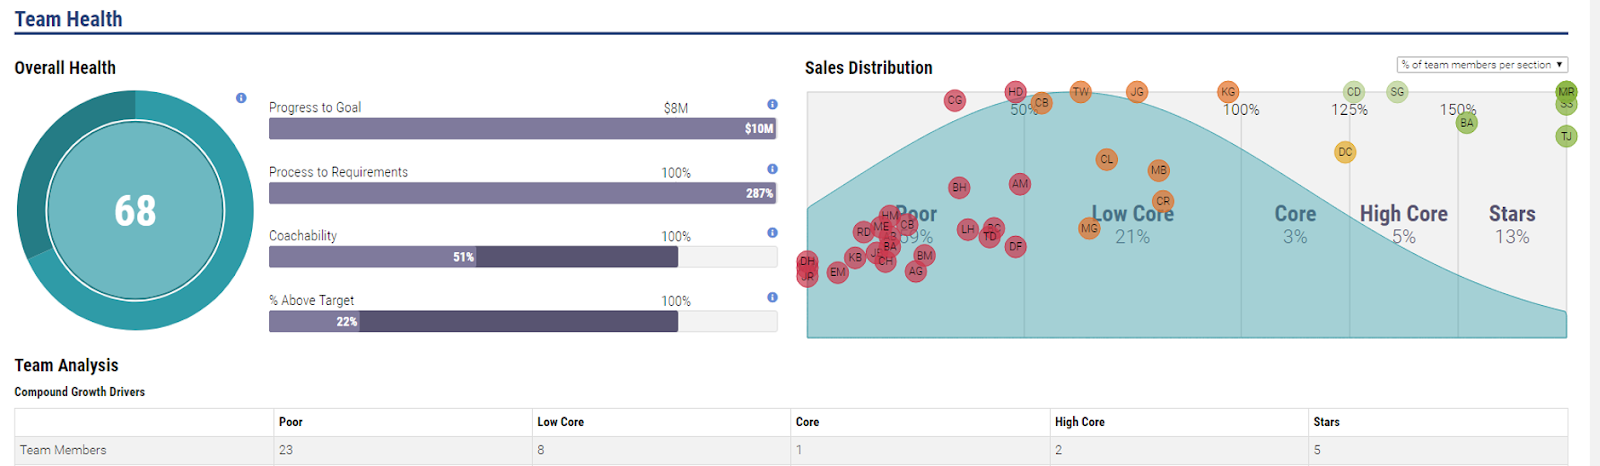
Task: Open the '% of team members per section' dropdown
Action: pyautogui.click(x=1482, y=65)
